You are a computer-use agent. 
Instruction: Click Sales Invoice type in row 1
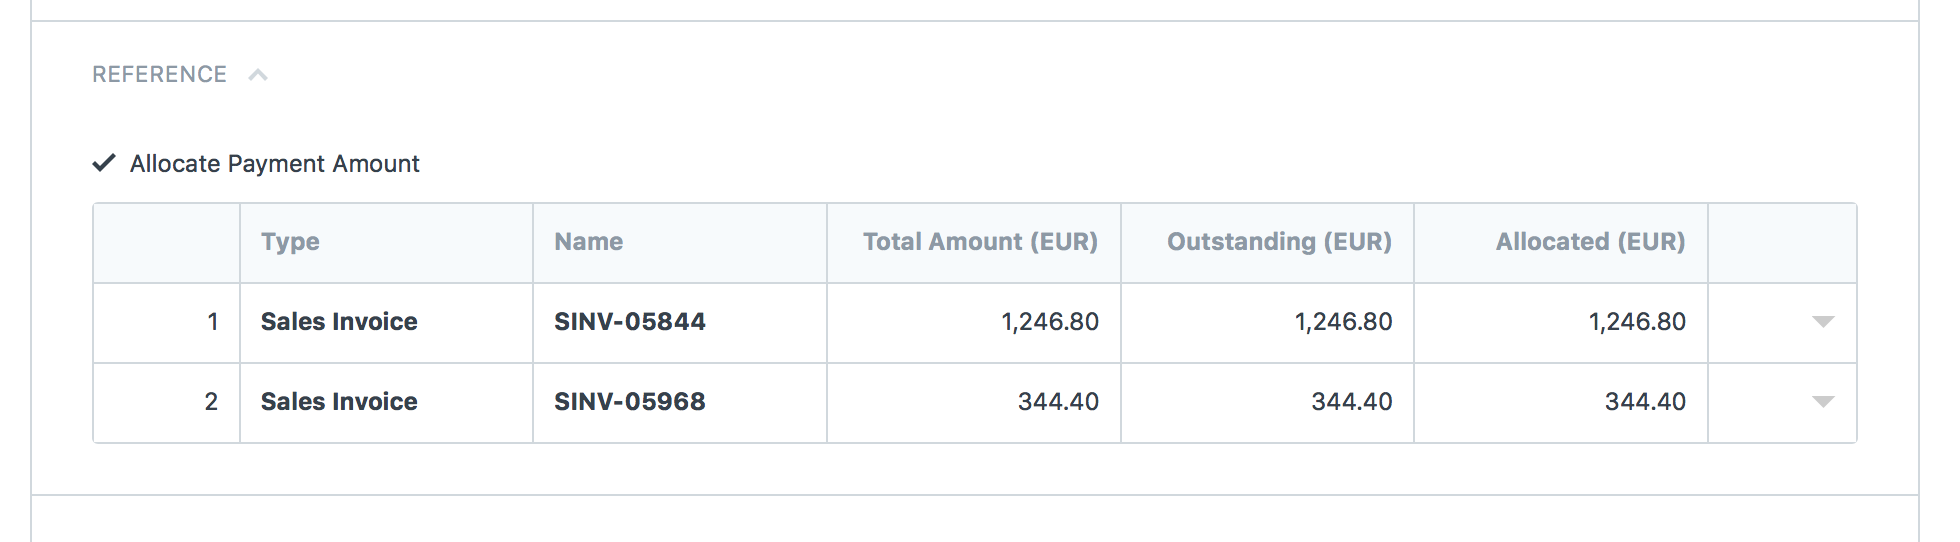(339, 322)
